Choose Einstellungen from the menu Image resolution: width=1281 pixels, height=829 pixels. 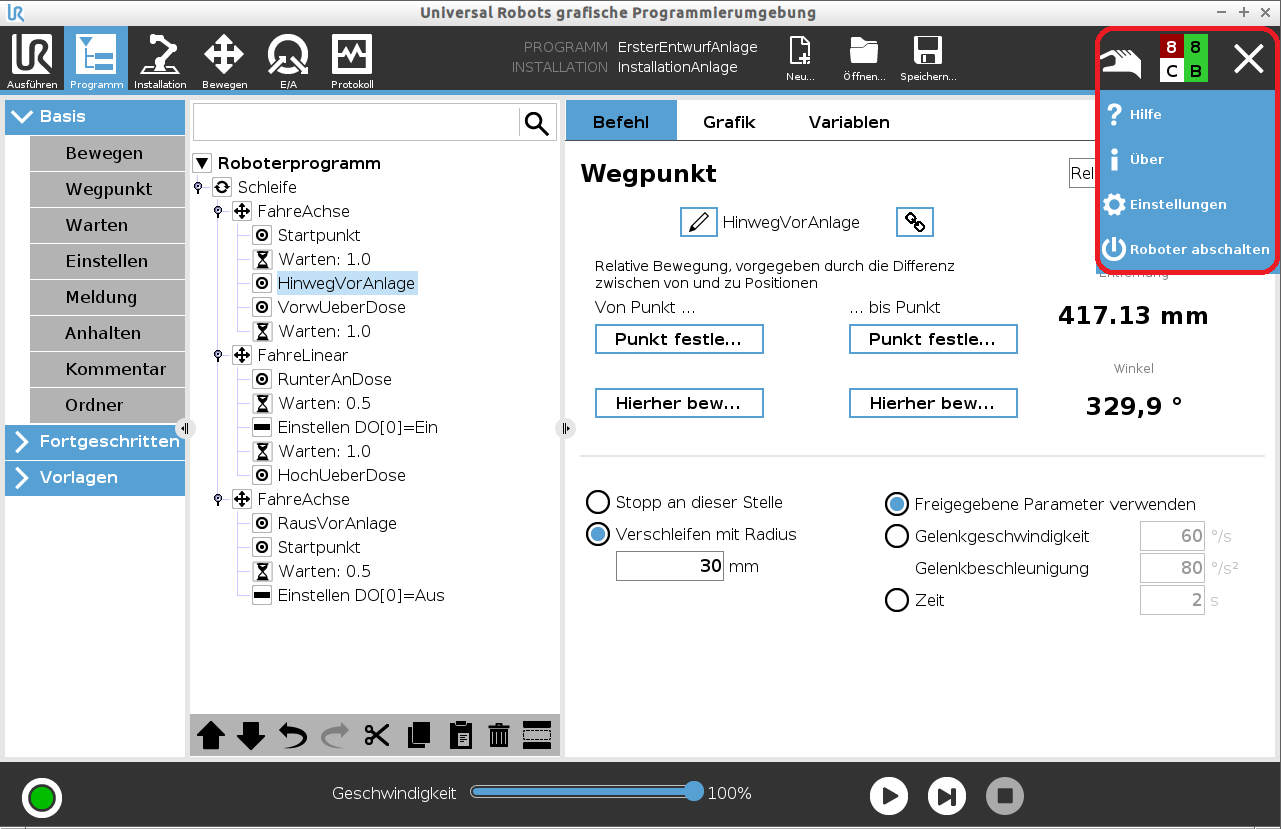(x=1177, y=204)
